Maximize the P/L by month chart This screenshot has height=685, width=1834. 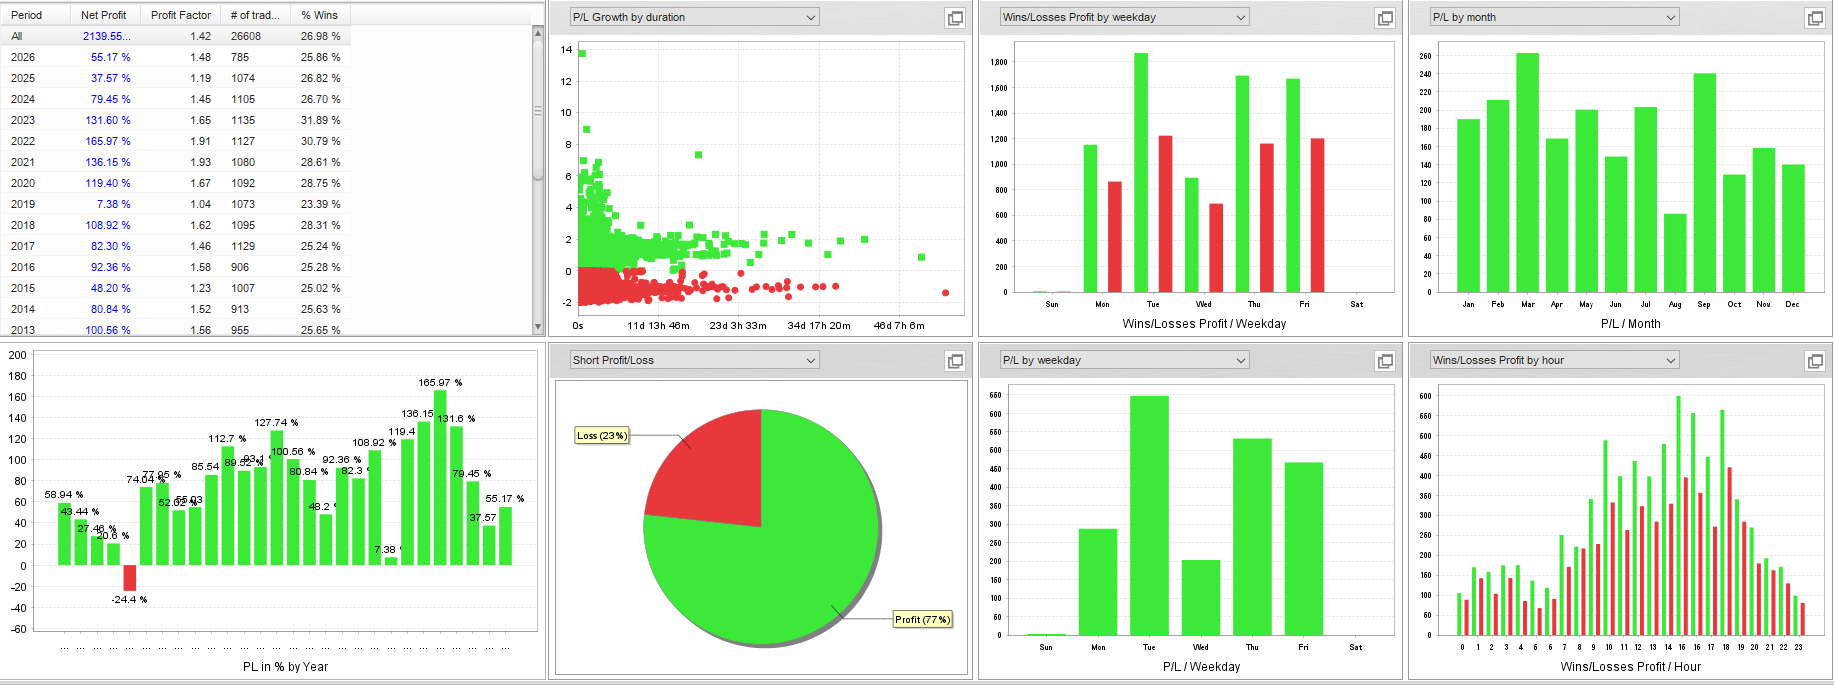click(x=1815, y=18)
